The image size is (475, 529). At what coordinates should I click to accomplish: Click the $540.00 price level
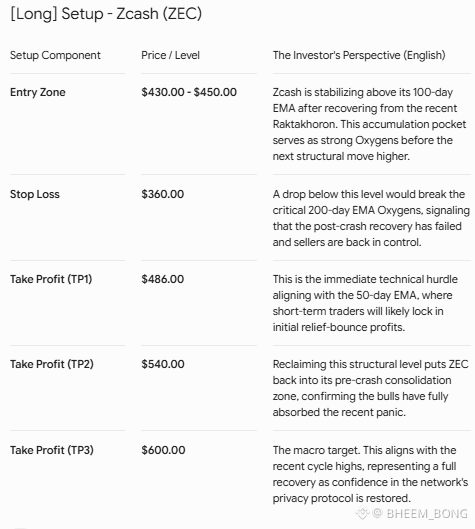point(163,364)
